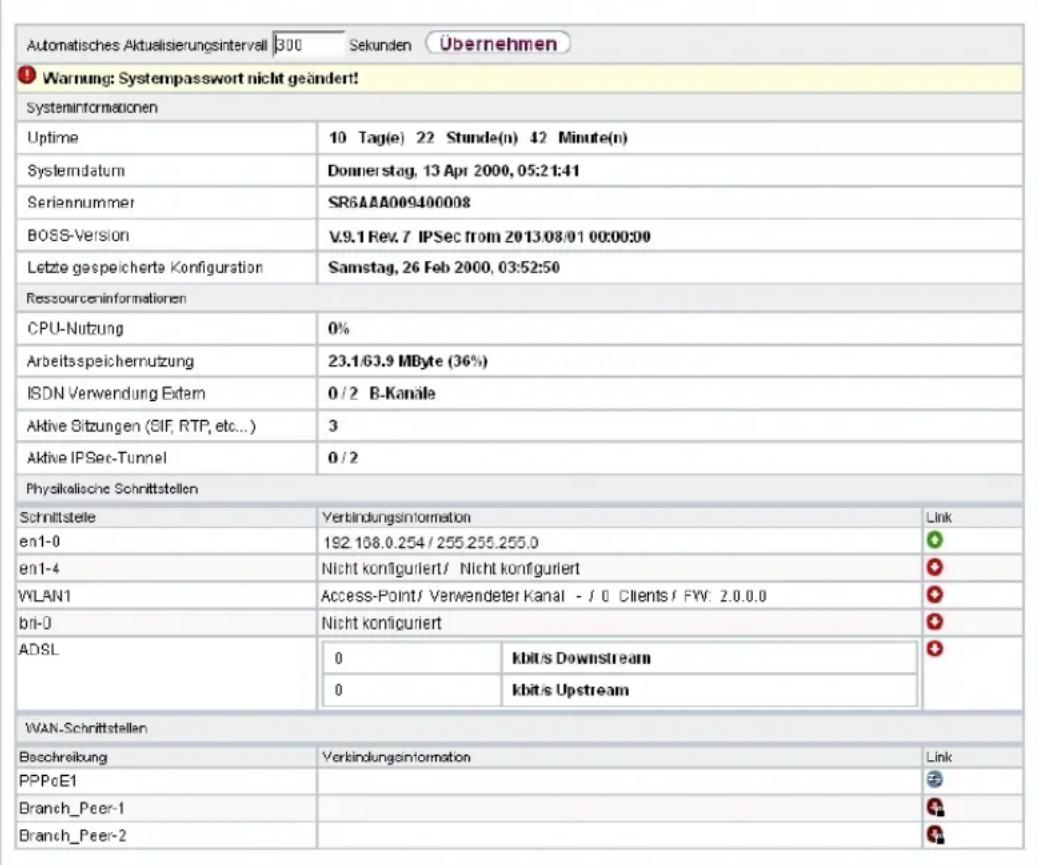Click the 'Schnittstelle' column header
The image size is (1037, 865).
(x=58, y=517)
